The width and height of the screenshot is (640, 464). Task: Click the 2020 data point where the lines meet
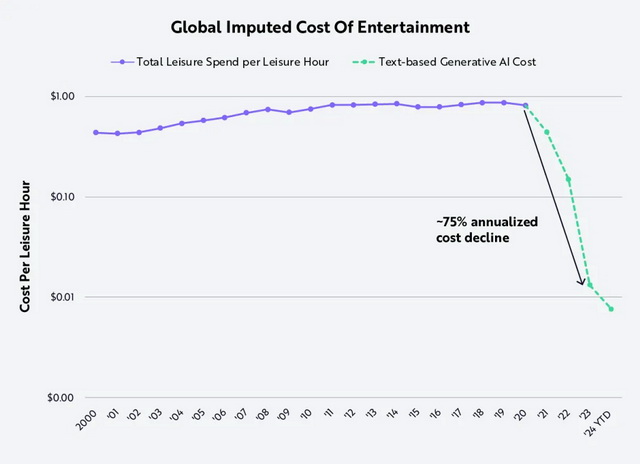pyautogui.click(x=526, y=105)
